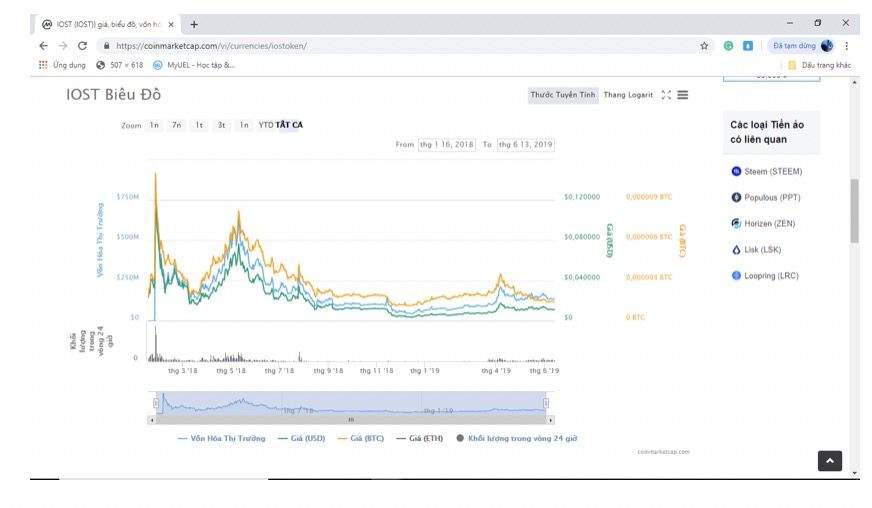Open the MyUEL bookmark
This screenshot has width=872, height=508.
[x=194, y=65]
